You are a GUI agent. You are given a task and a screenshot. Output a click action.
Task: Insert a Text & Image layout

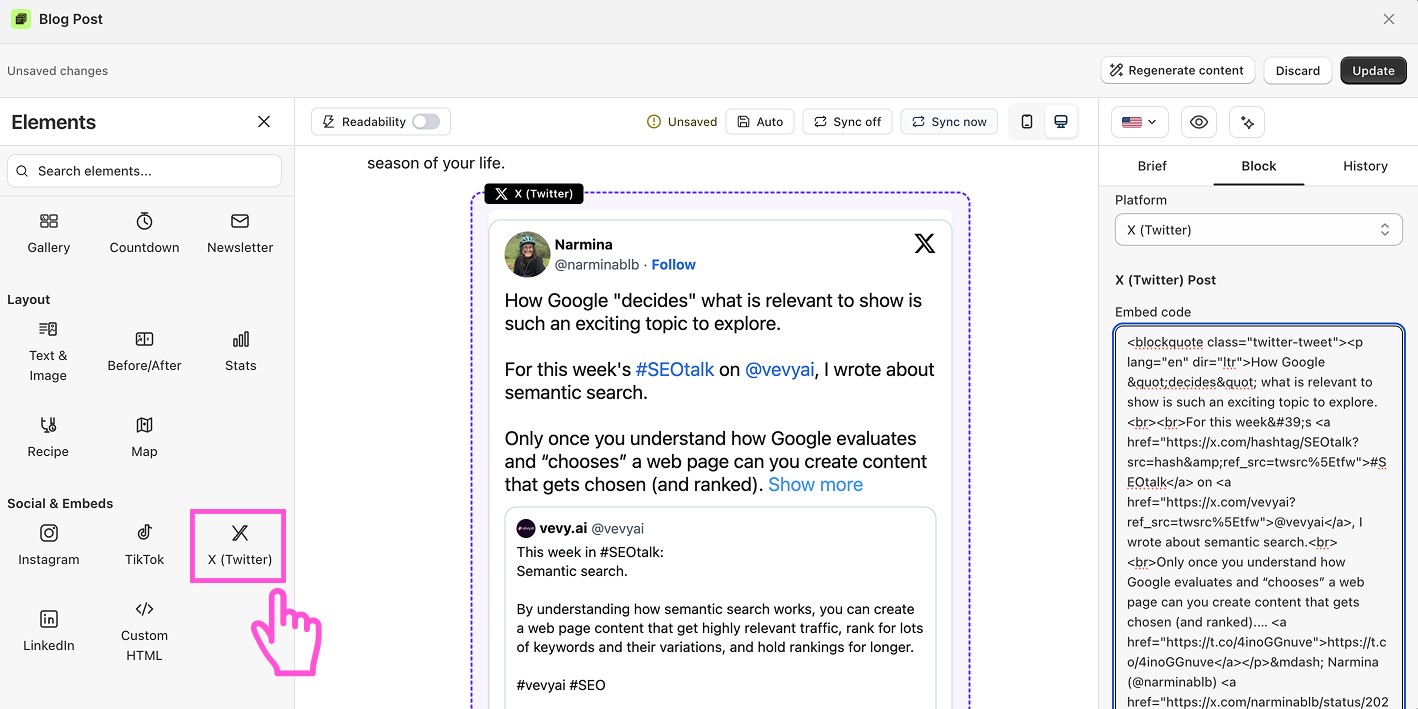point(48,352)
